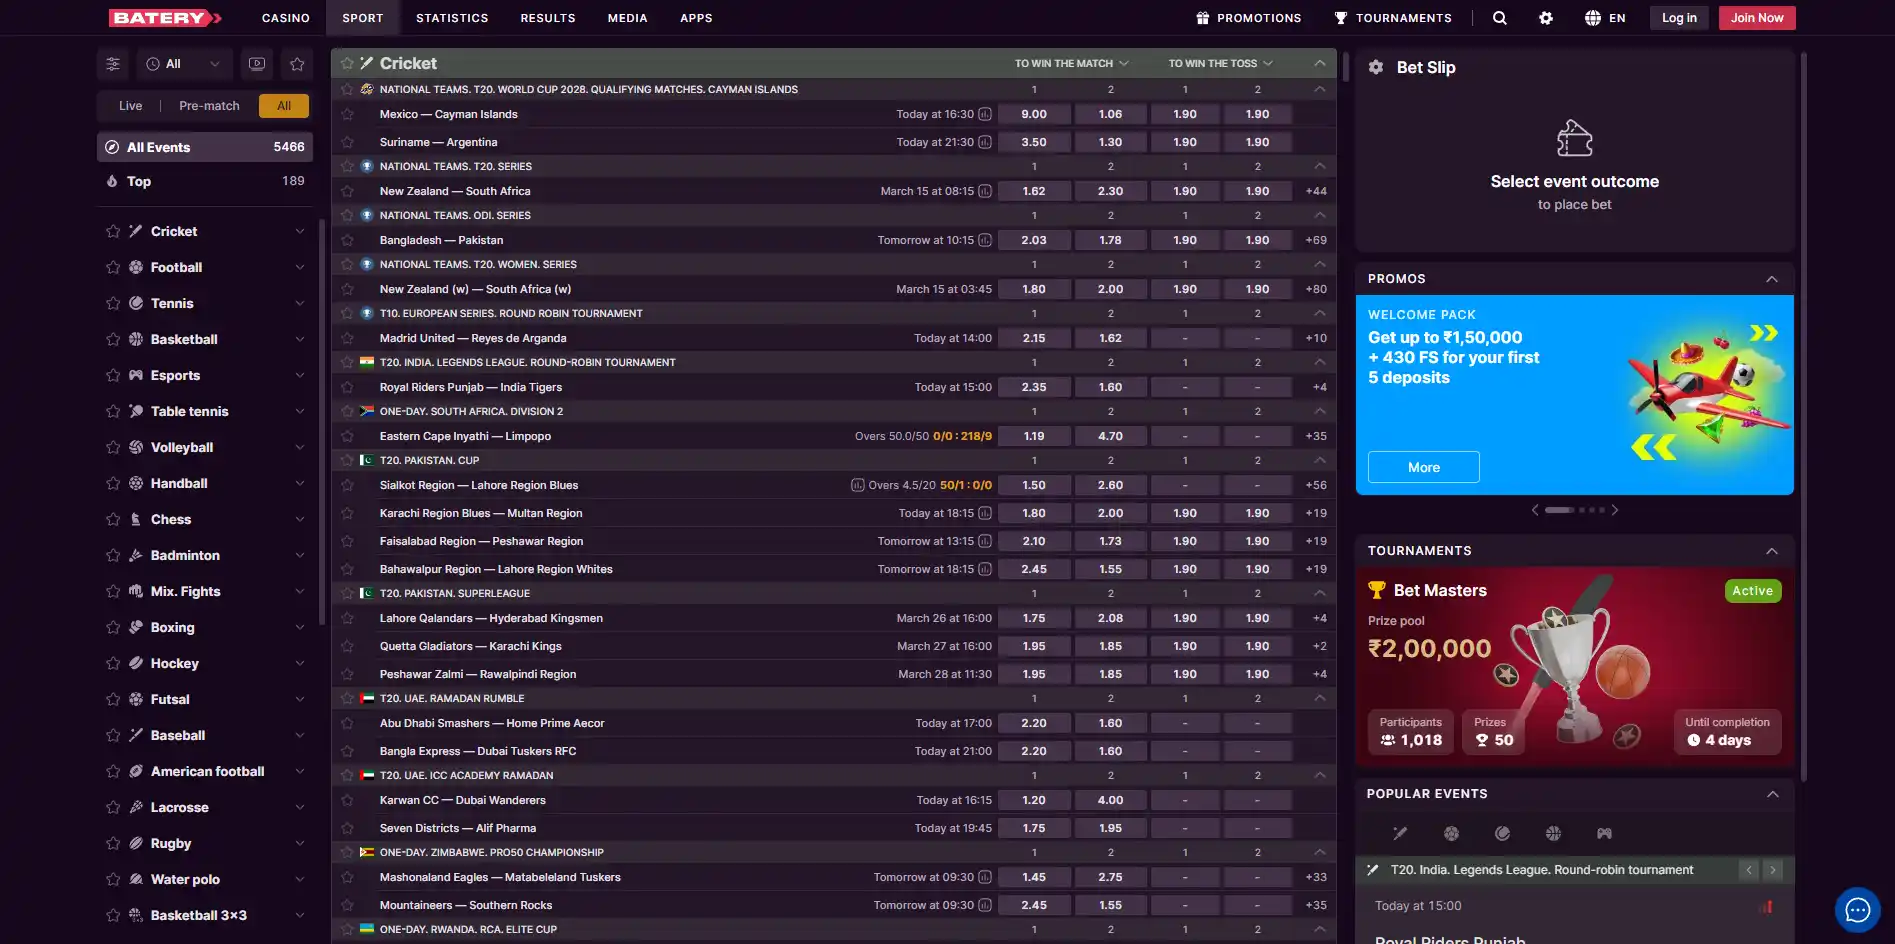The width and height of the screenshot is (1895, 944).
Task: Collapse the Cricket section chevron
Action: [x=1320, y=63]
